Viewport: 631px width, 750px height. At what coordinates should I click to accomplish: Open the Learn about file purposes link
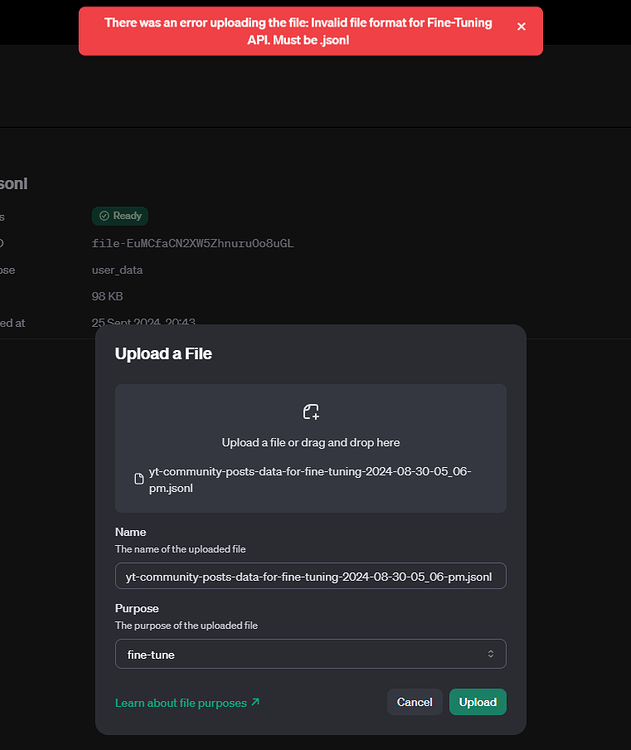tap(181, 703)
